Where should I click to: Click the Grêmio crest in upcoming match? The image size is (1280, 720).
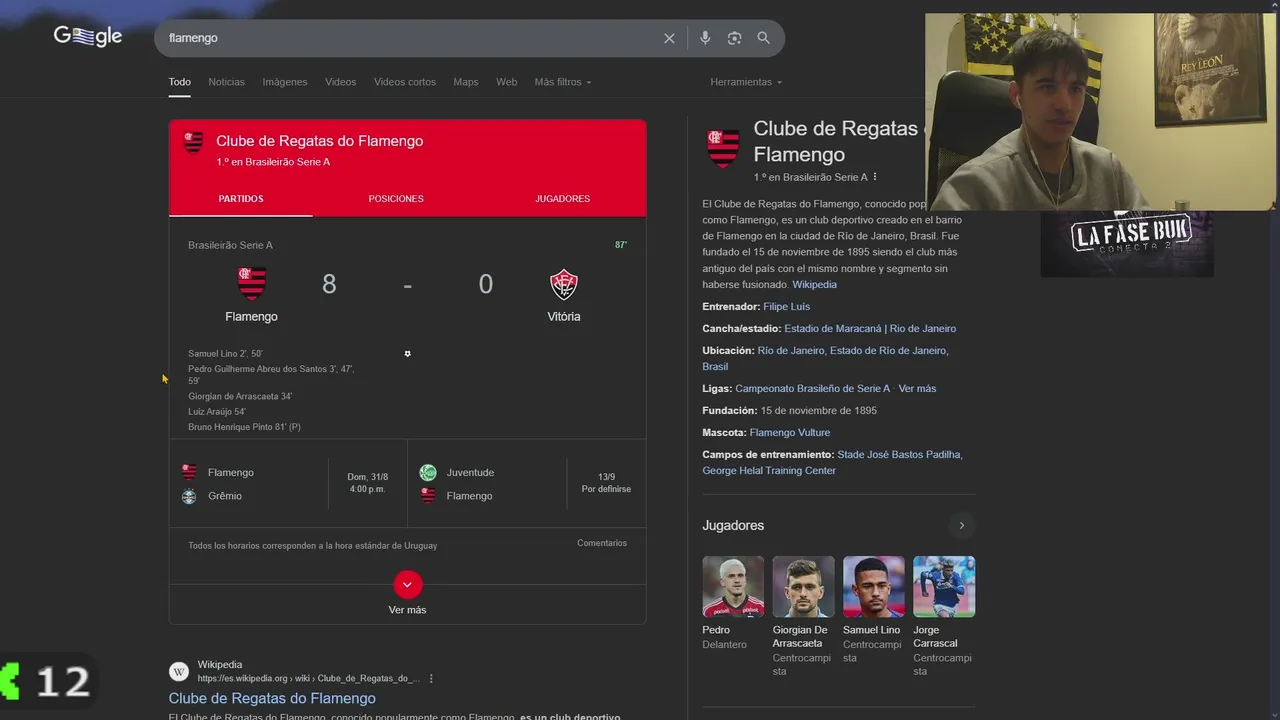click(x=189, y=496)
